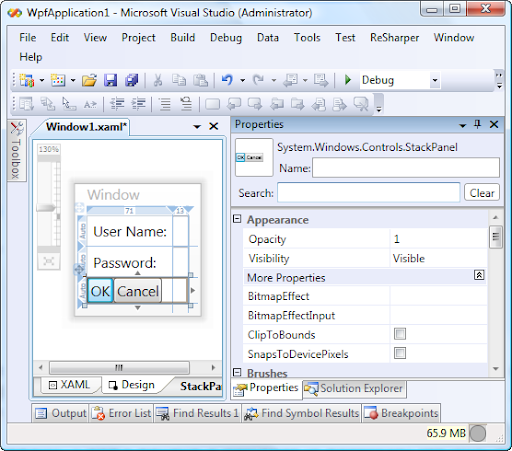Open the Properties window position dropdown
The height and width of the screenshot is (451, 512).
click(462, 126)
